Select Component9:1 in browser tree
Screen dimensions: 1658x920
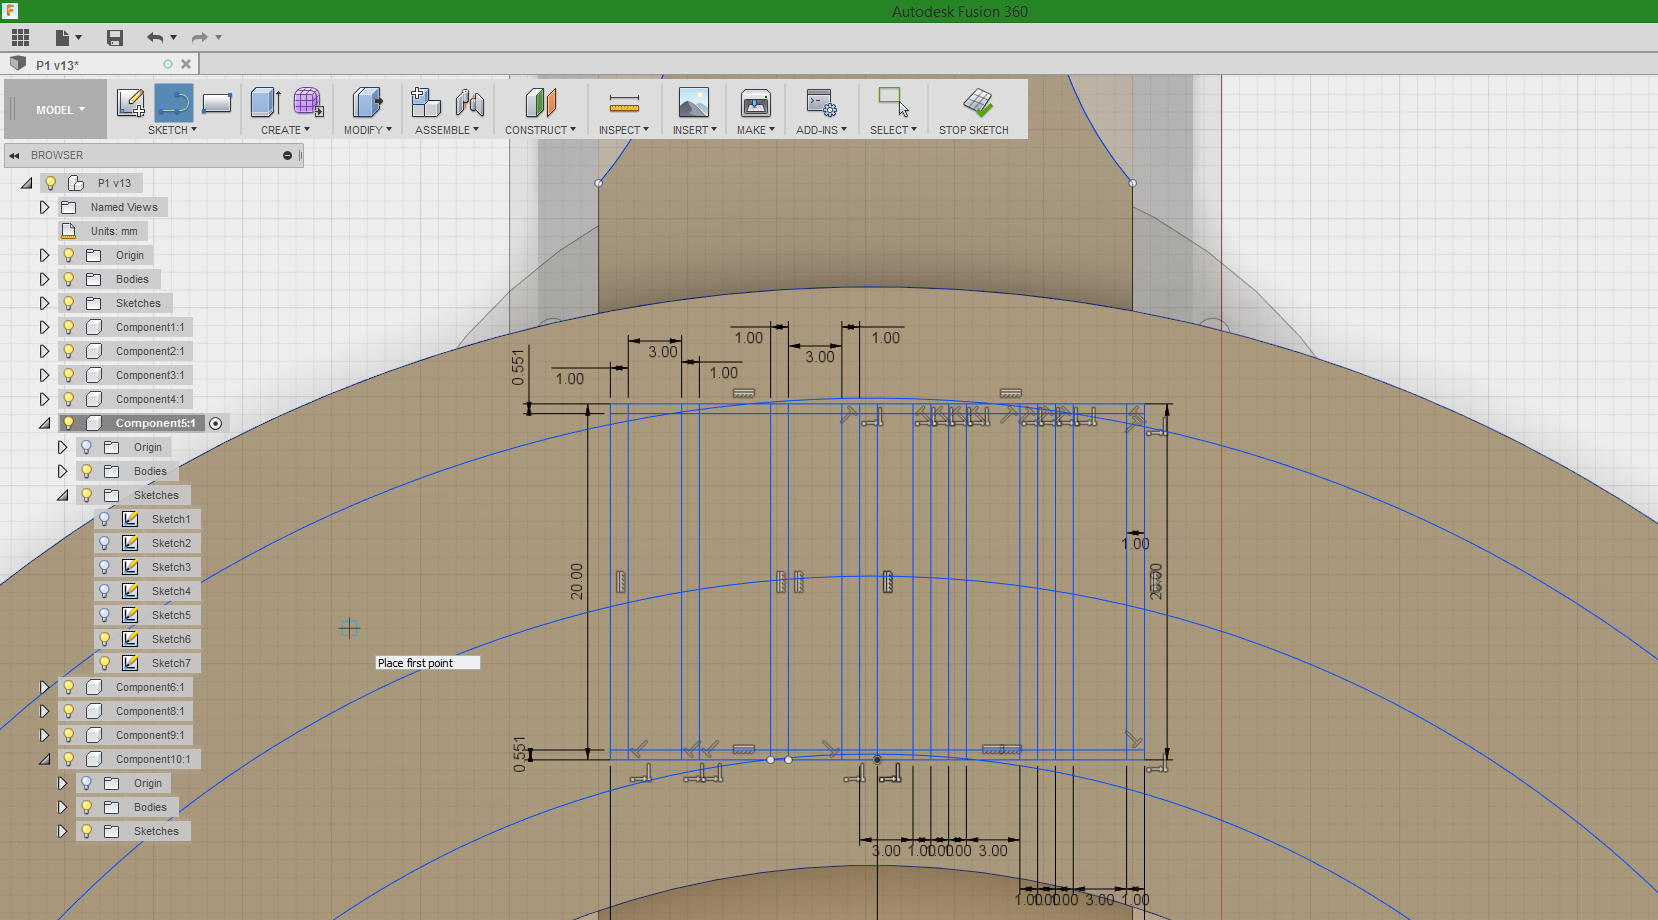[150, 735]
